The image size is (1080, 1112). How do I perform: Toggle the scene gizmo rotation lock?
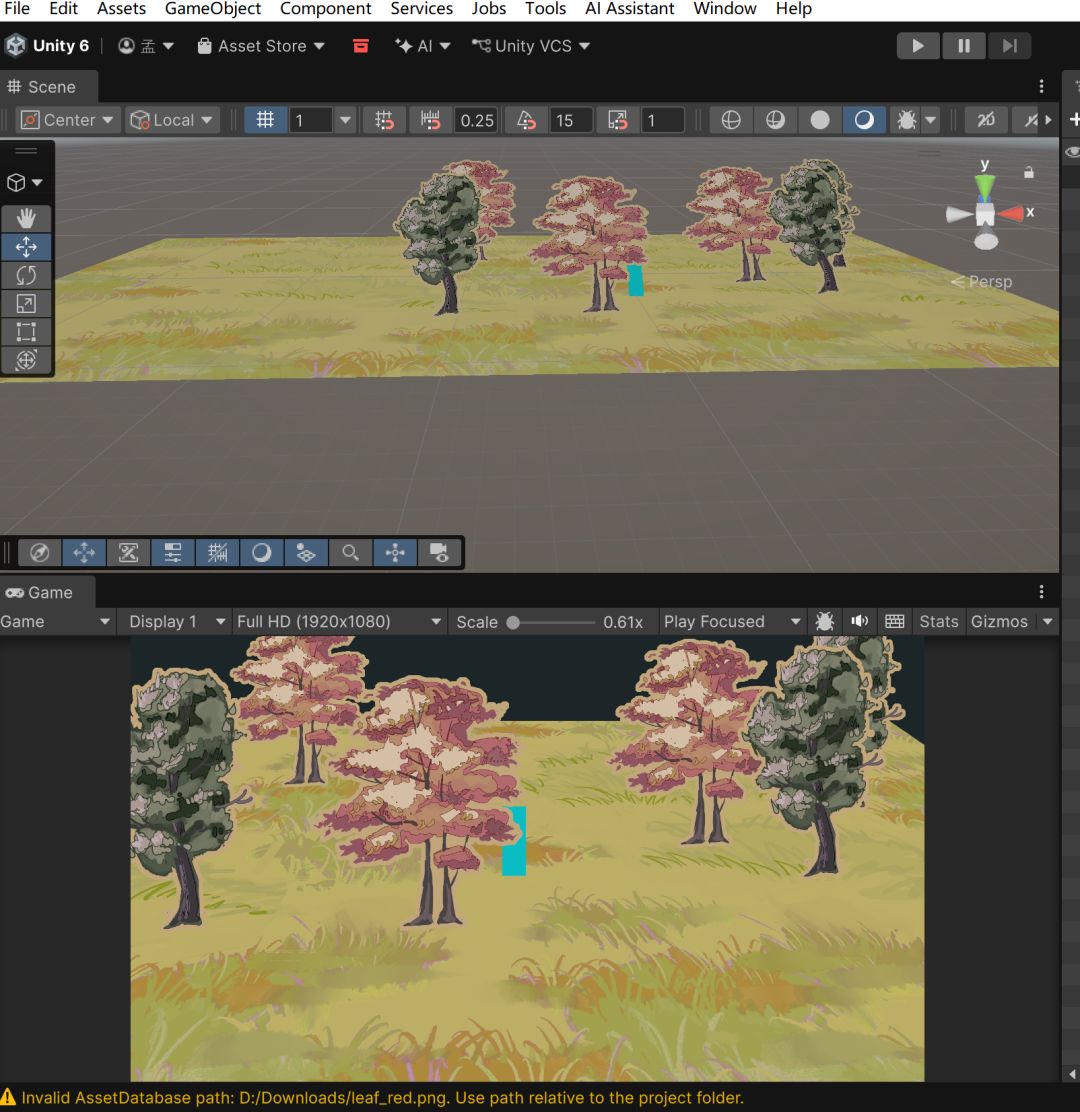click(1028, 172)
